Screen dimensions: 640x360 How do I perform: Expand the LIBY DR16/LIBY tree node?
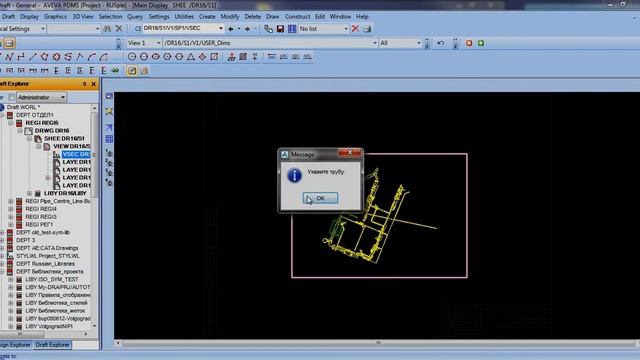29,193
